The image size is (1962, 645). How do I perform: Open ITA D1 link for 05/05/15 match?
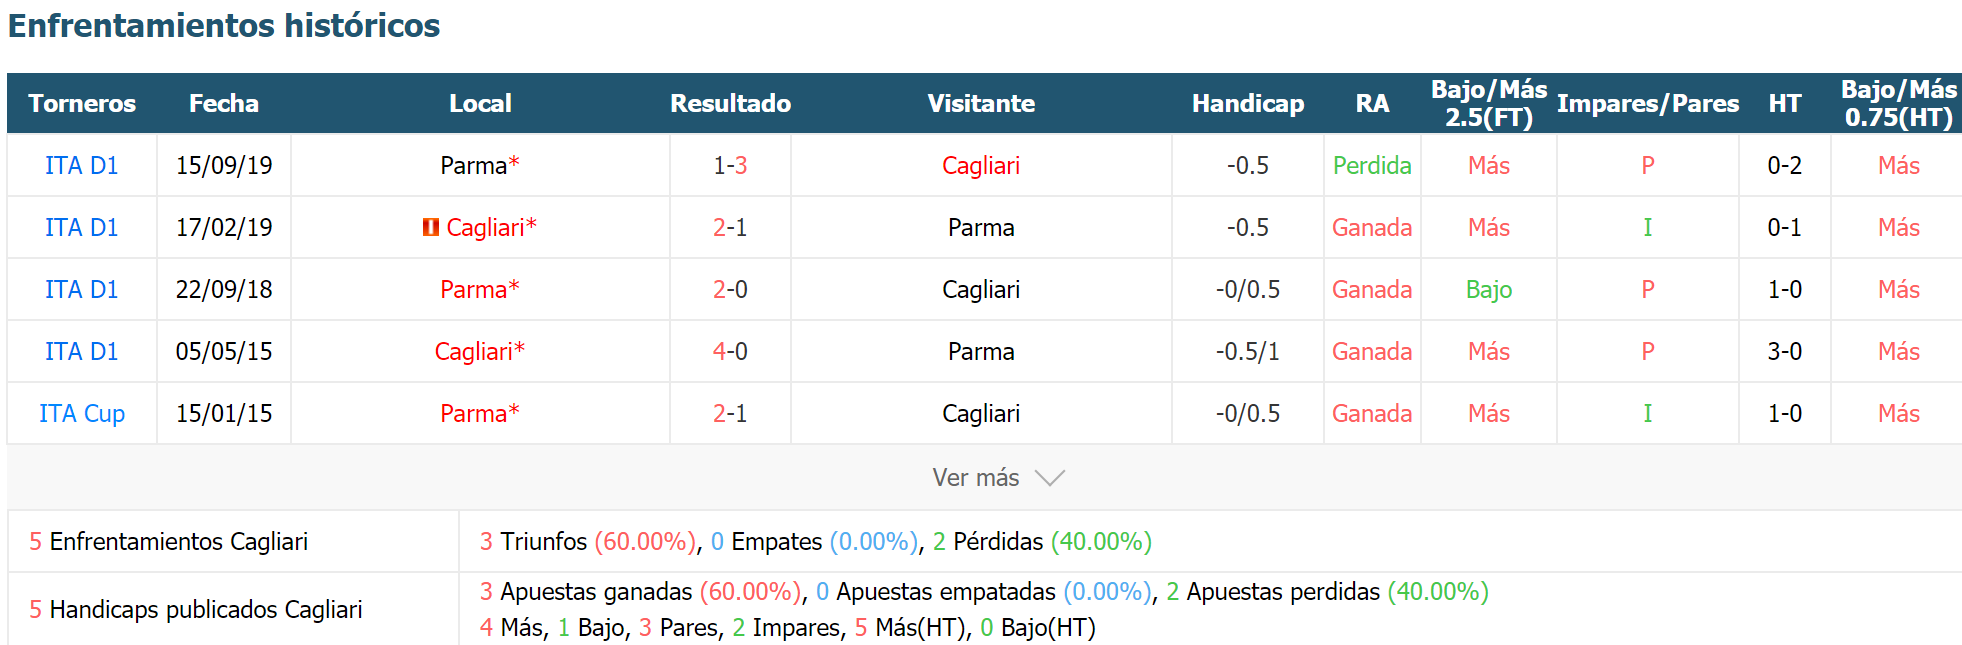click(x=82, y=351)
